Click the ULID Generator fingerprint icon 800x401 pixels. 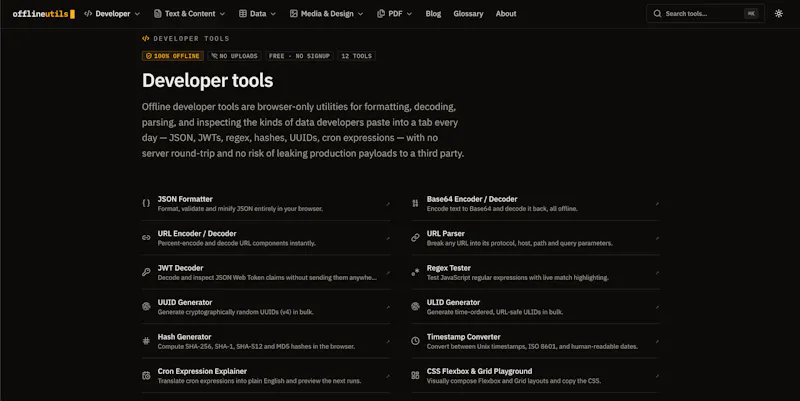click(x=415, y=306)
